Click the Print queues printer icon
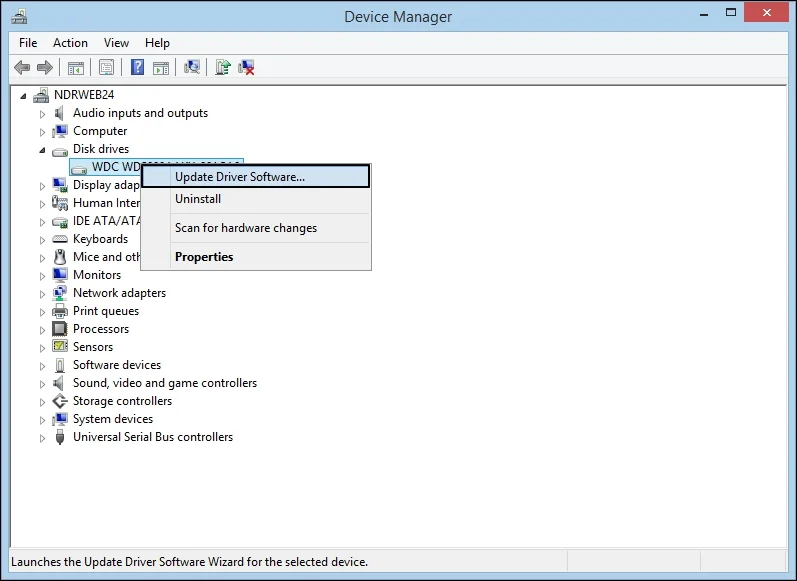Screen dimensions: 797x581 point(59,311)
